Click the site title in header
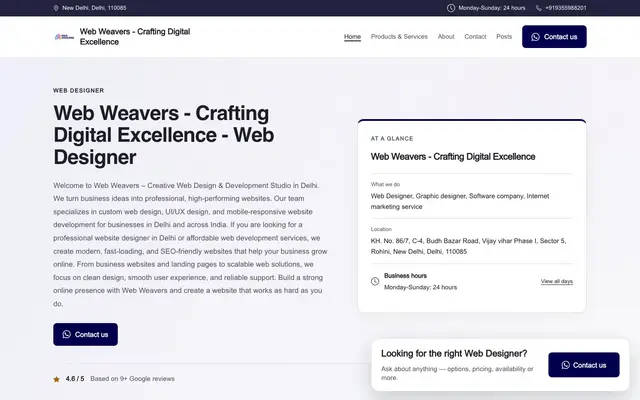Screen dimensions: 640x400 pos(135,37)
